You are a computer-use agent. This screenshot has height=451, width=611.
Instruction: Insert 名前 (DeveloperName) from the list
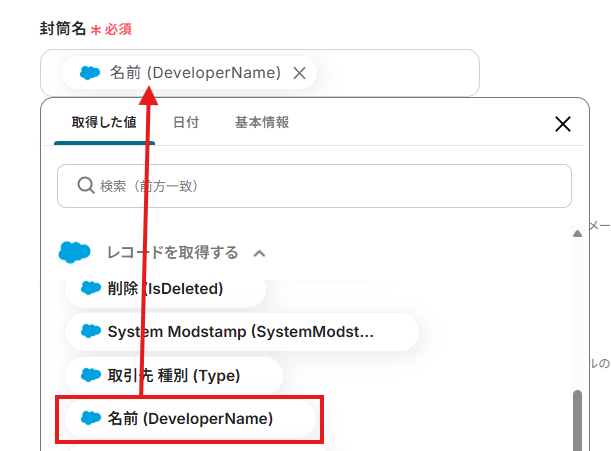click(190, 418)
